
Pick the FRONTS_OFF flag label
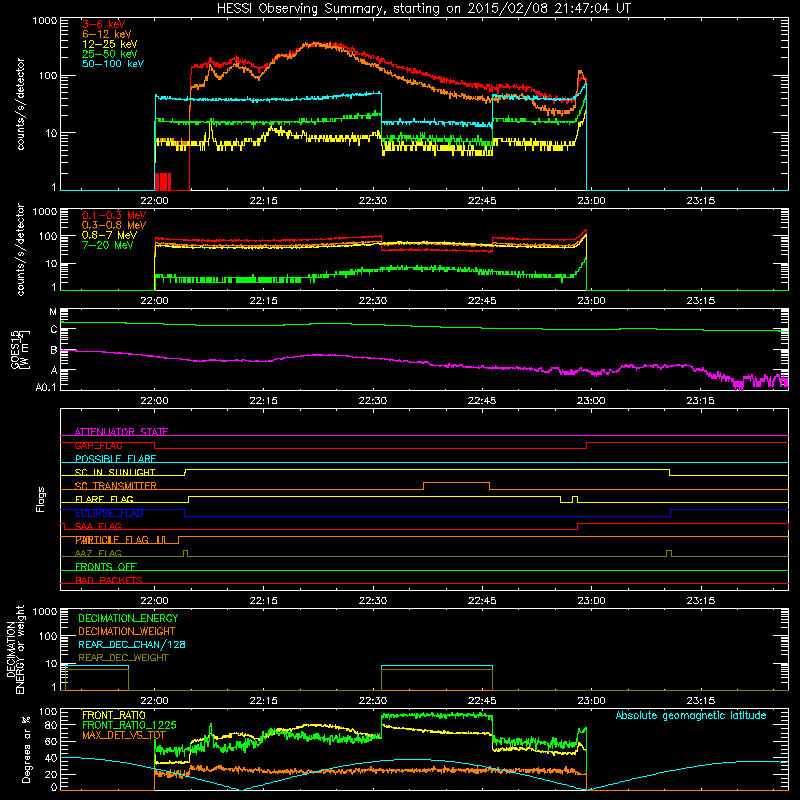click(106, 567)
